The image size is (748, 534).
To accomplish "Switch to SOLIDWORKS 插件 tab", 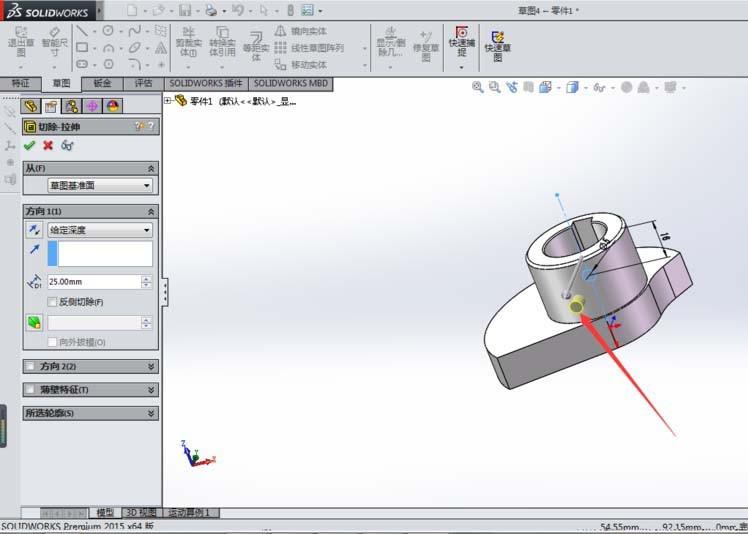I will point(206,84).
